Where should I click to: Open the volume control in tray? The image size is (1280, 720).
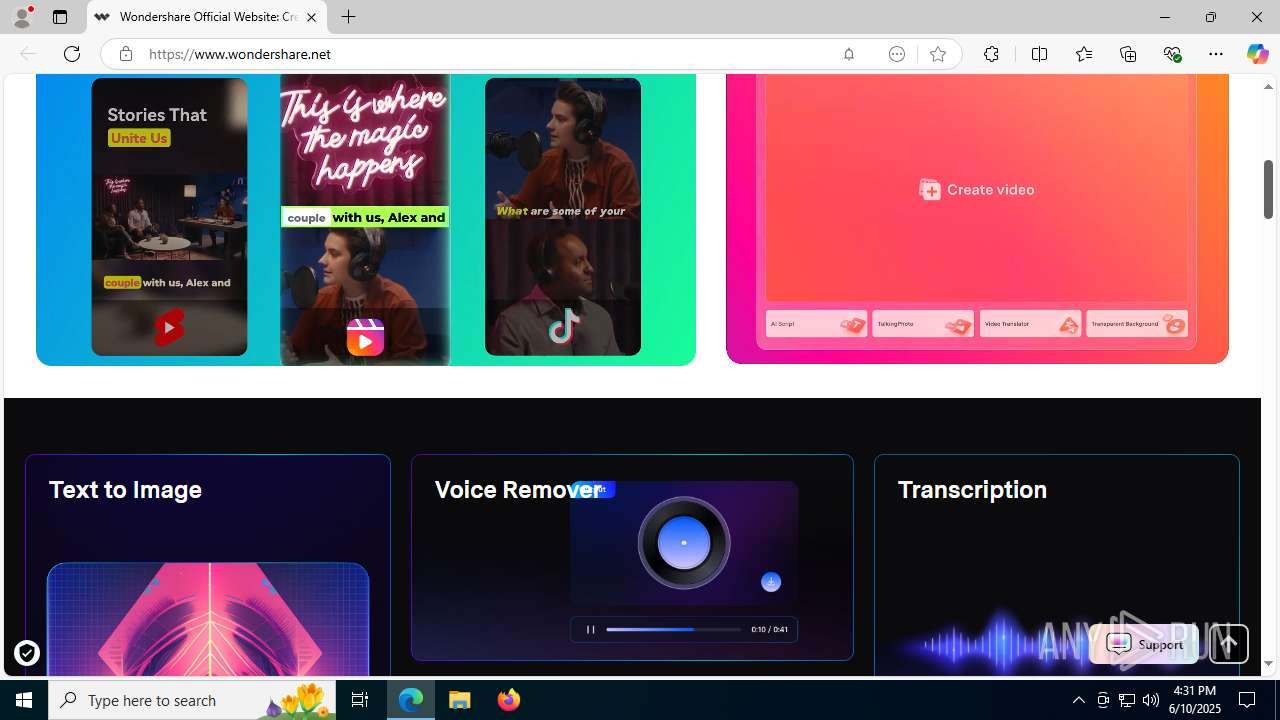click(1151, 700)
